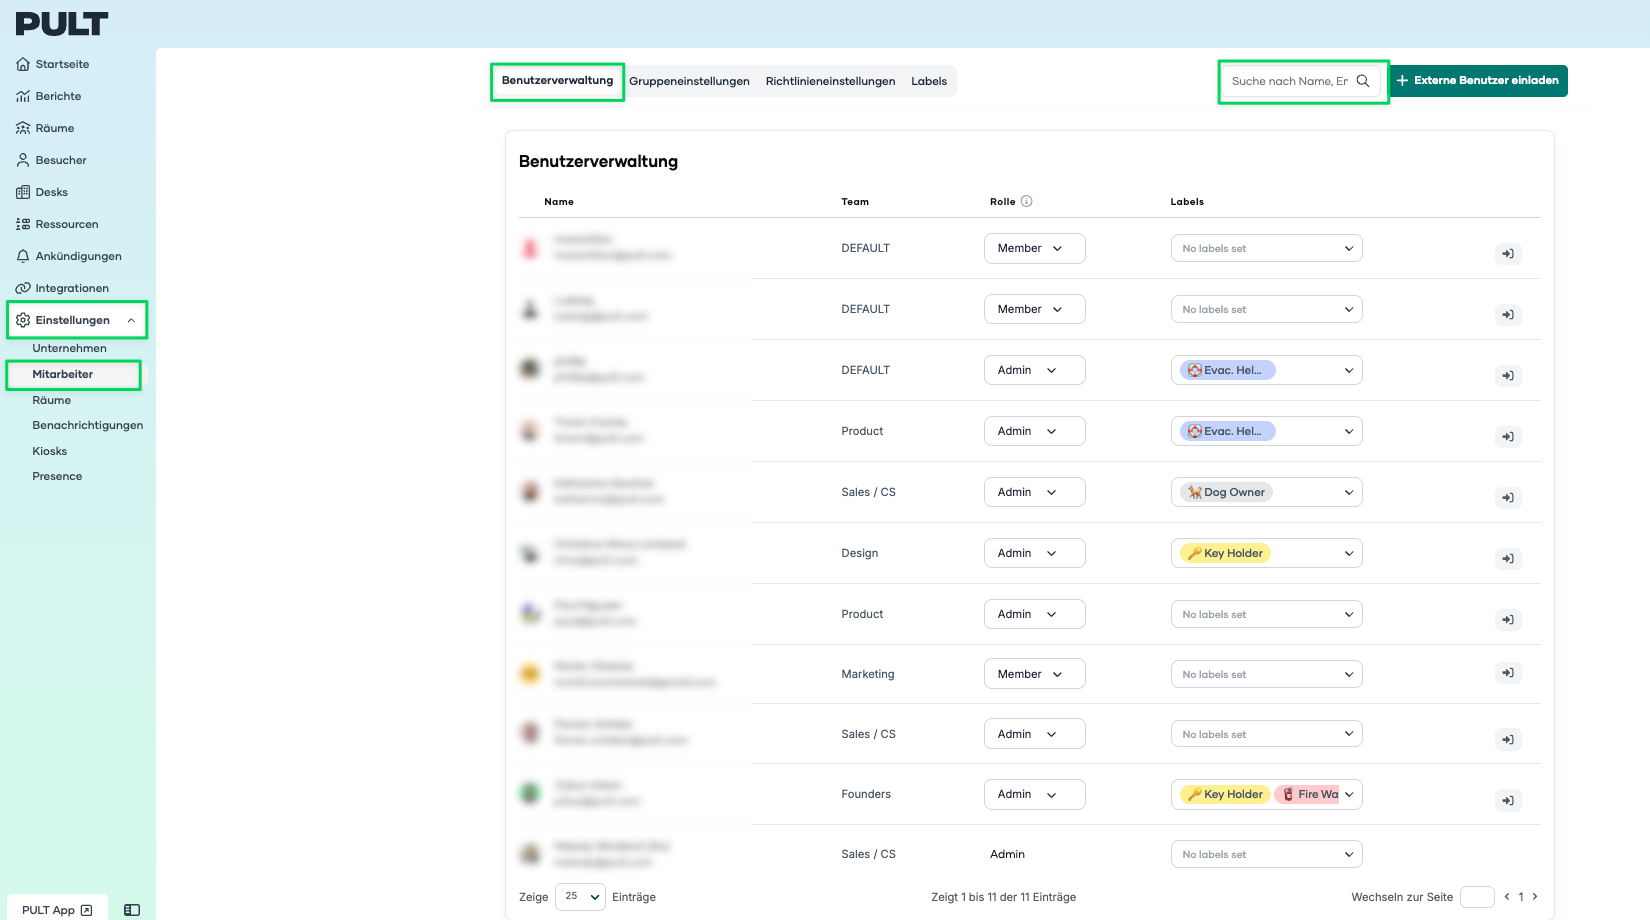Viewport: 1650px width, 920px height.
Task: Select Unternehmen under Einstellungen
Action: point(69,348)
